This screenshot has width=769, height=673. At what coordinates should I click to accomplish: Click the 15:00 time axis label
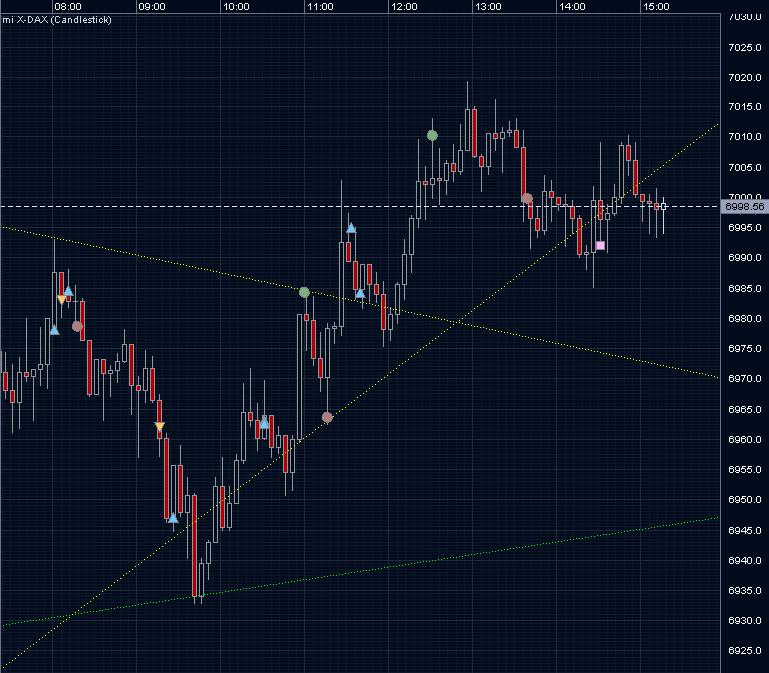click(657, 6)
